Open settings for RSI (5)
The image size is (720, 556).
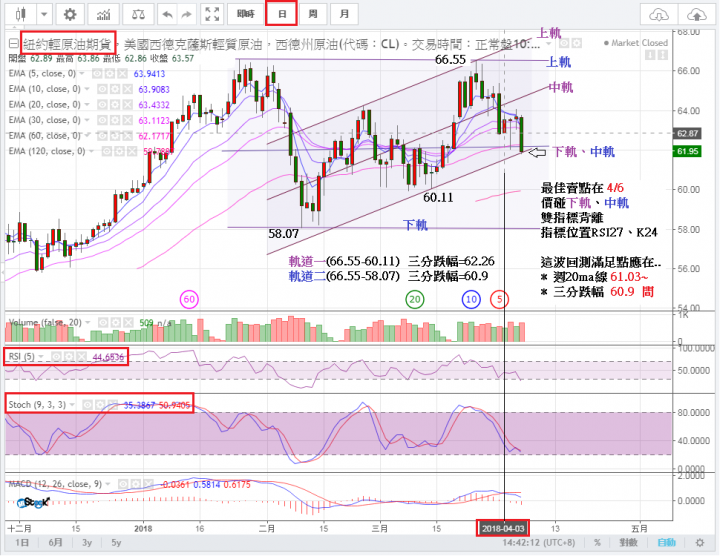coord(68,357)
